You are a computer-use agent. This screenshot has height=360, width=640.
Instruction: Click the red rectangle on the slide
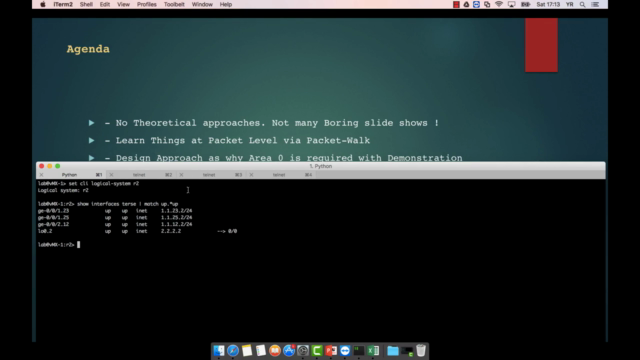click(x=541, y=45)
